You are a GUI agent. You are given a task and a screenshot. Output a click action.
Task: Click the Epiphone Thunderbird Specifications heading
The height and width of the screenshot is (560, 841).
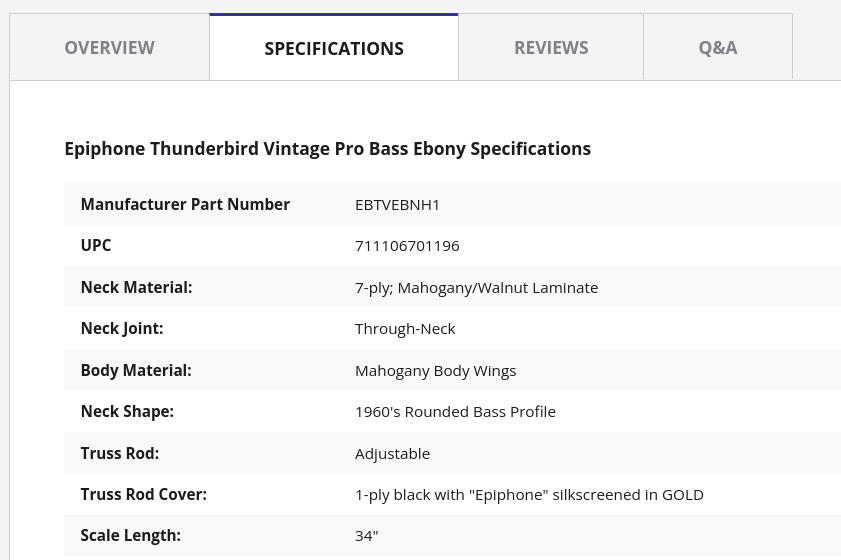[328, 149]
